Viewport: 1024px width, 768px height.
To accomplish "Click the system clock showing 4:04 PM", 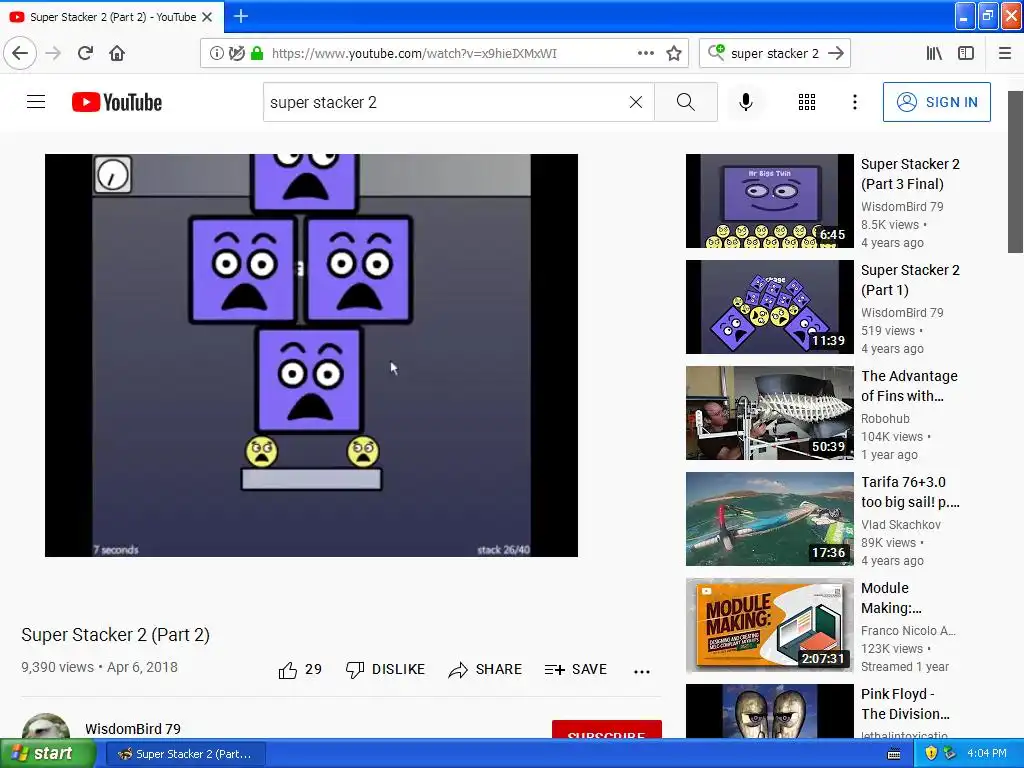I will pos(987,754).
